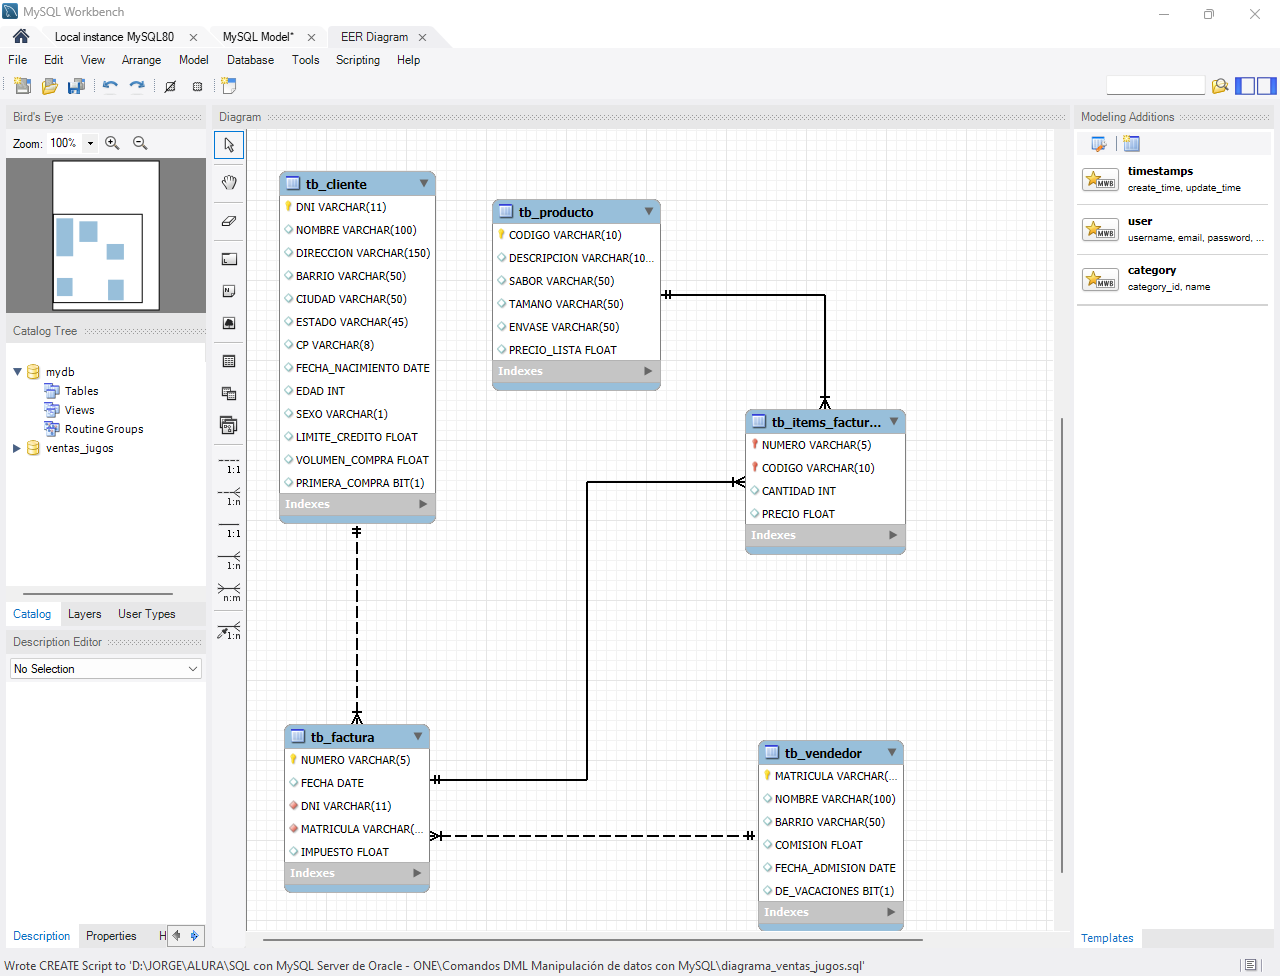The height and width of the screenshot is (976, 1280).
Task: Zoom in the diagram
Action: coord(112,143)
